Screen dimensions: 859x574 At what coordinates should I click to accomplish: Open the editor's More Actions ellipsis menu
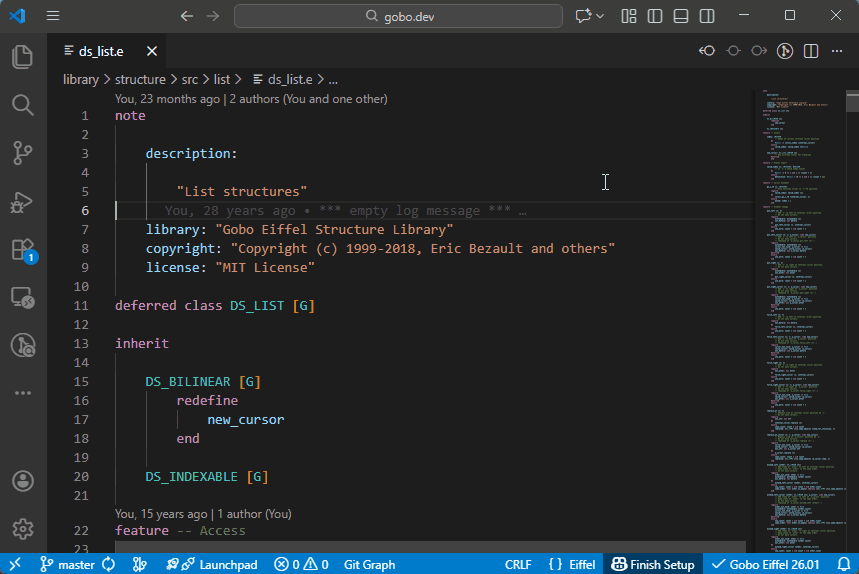[x=837, y=51]
